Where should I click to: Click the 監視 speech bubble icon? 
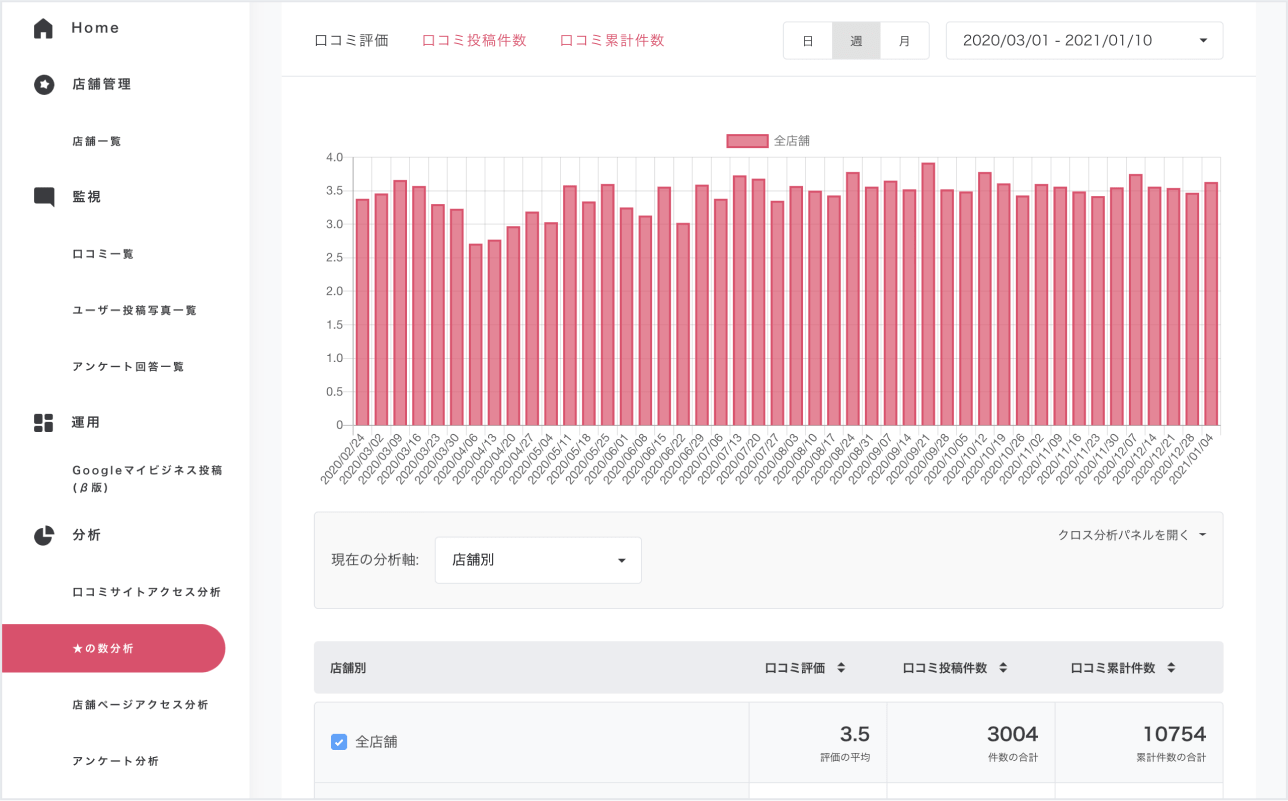44,197
